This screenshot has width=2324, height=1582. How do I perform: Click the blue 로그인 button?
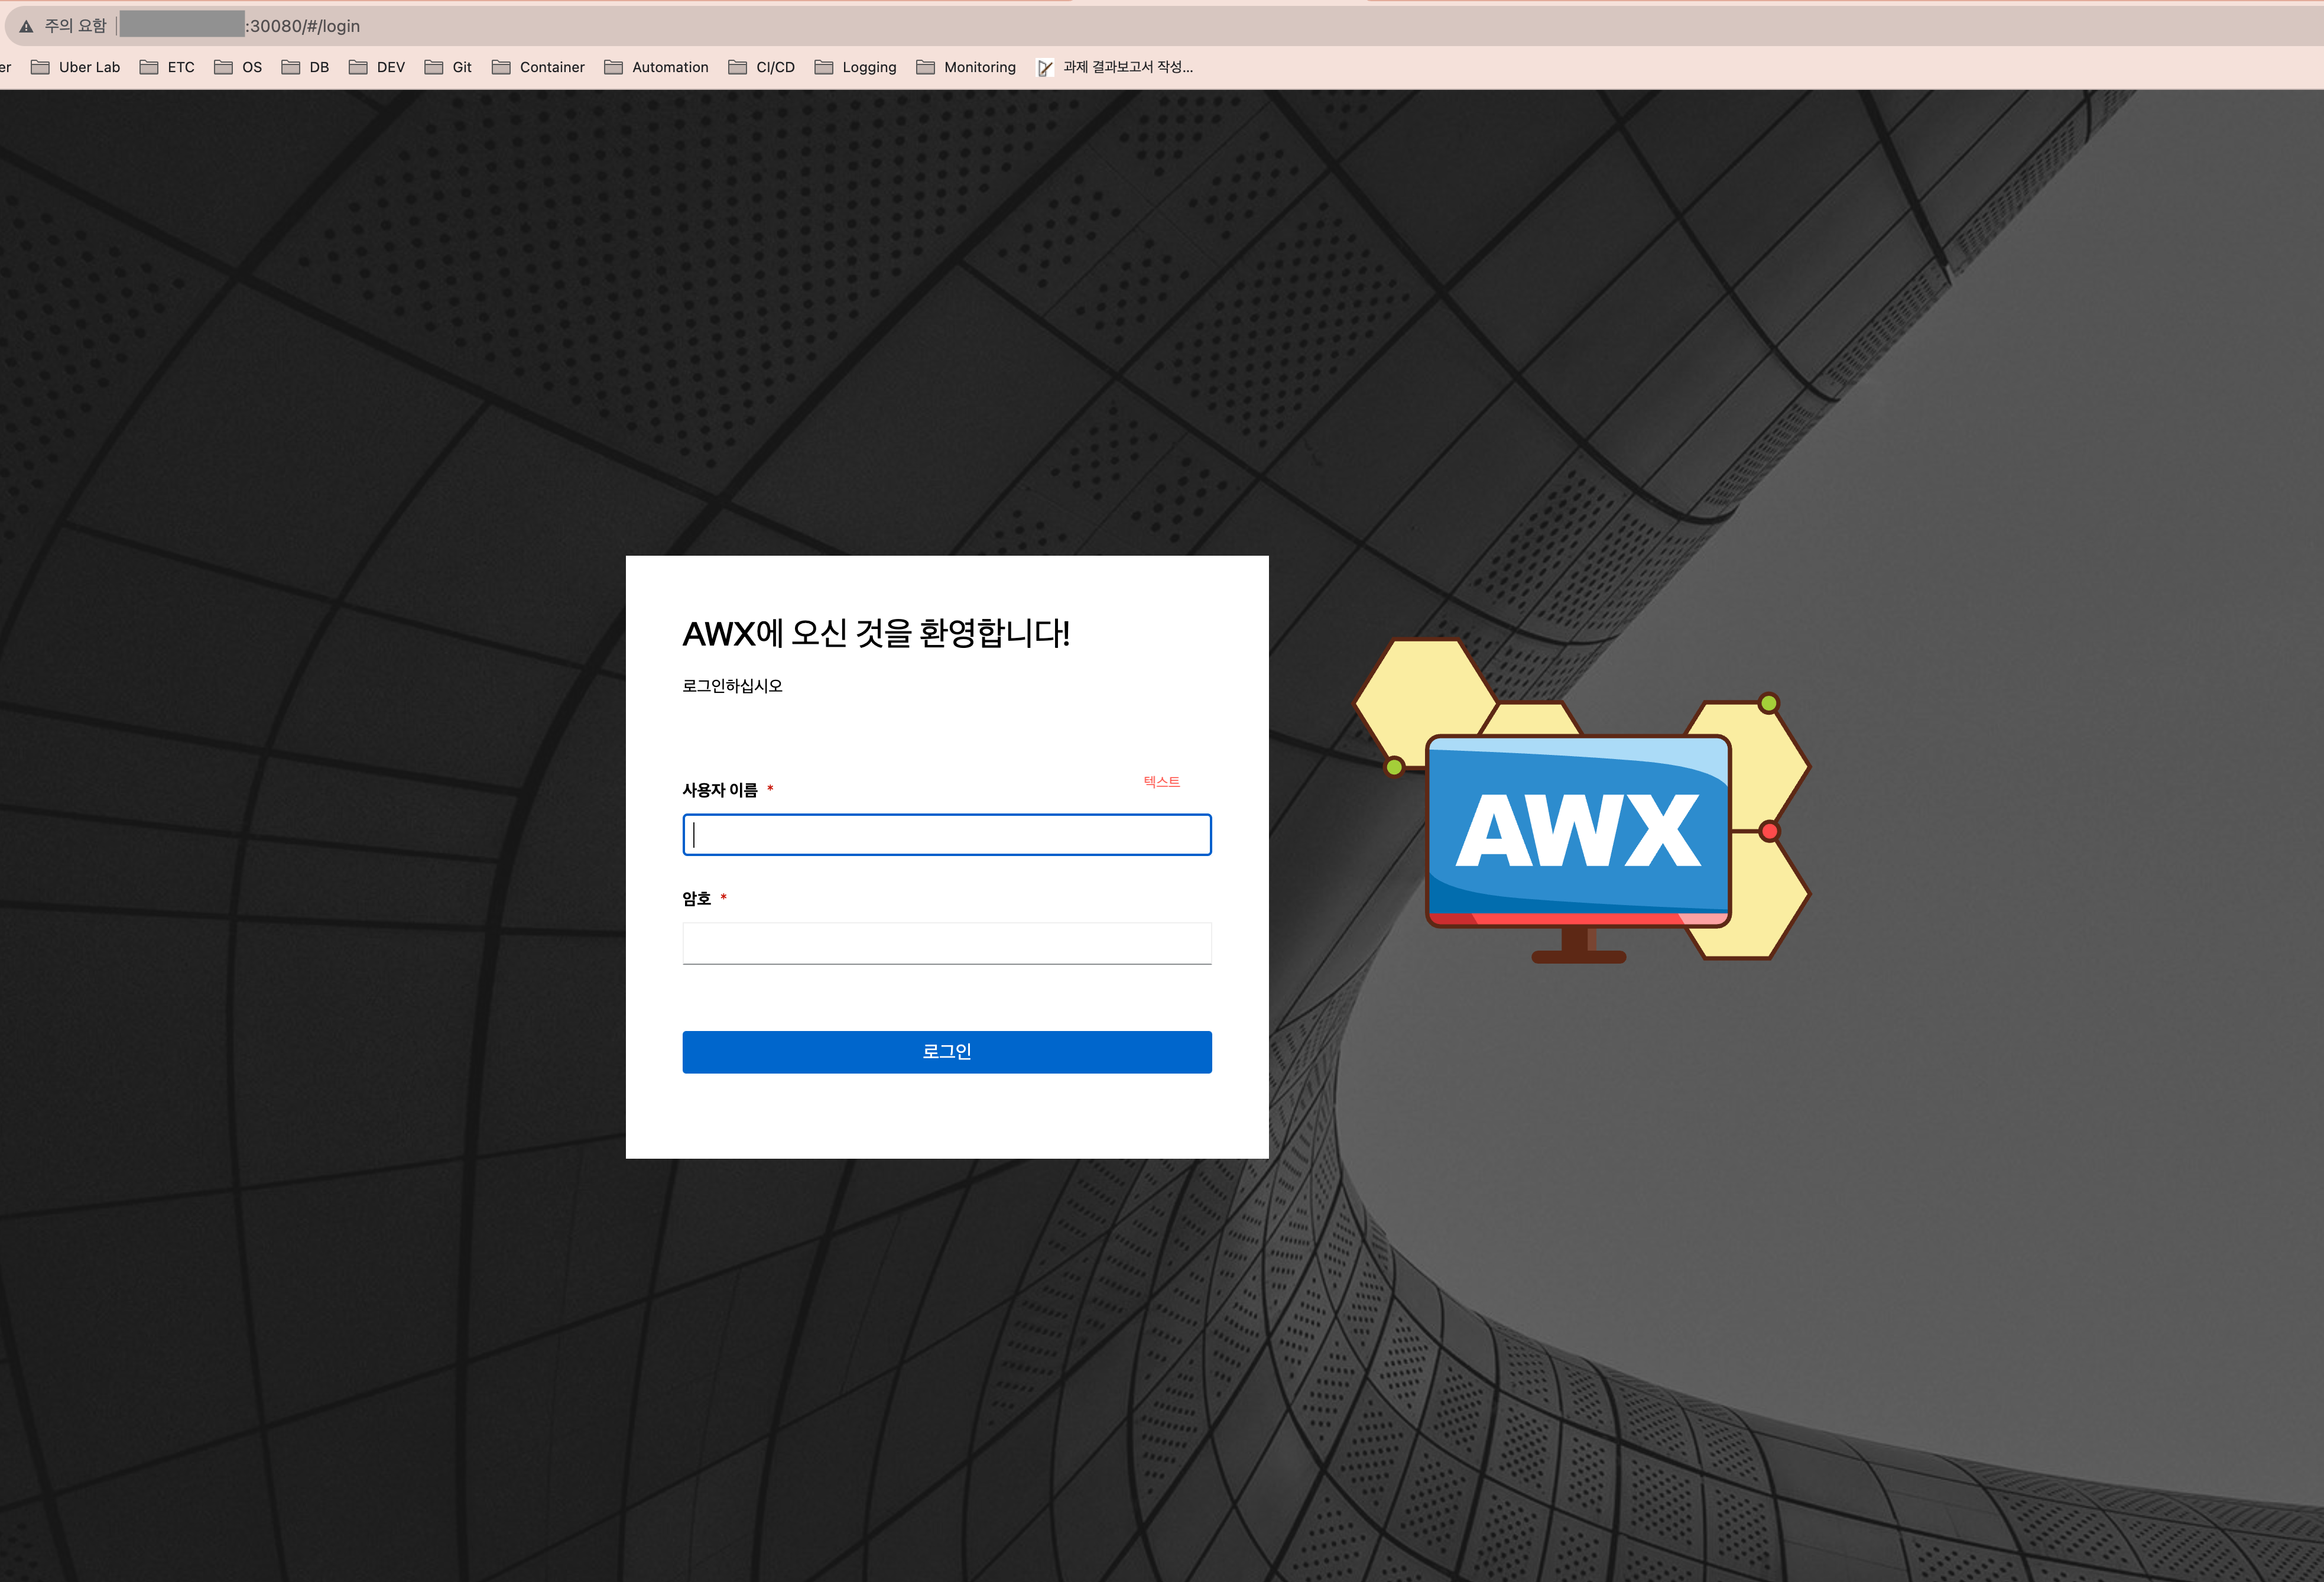click(x=947, y=1051)
